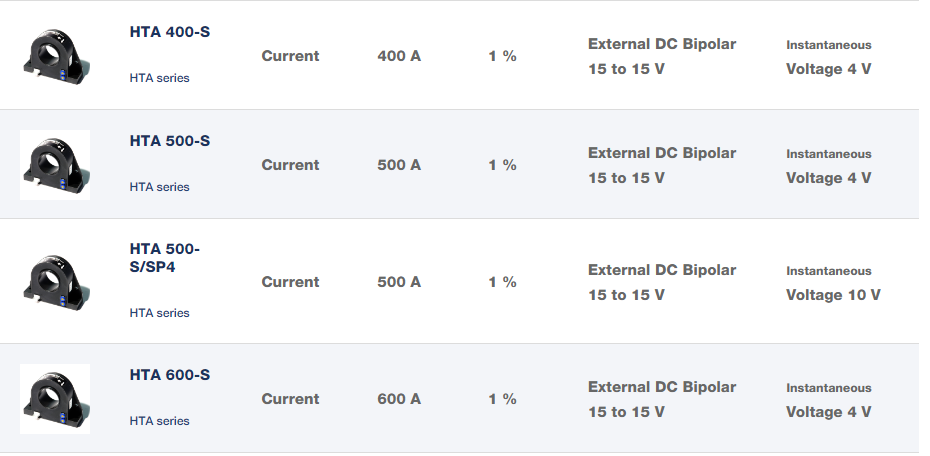
Task: Select the HTA 500-S/SP4 product title
Action: [165, 258]
